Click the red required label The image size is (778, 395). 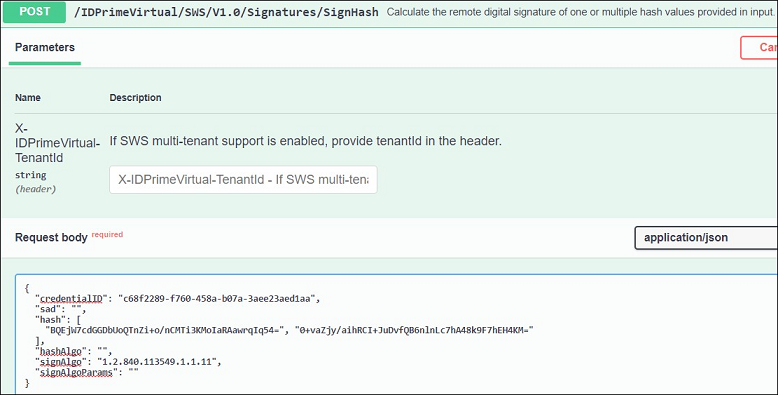coord(107,234)
